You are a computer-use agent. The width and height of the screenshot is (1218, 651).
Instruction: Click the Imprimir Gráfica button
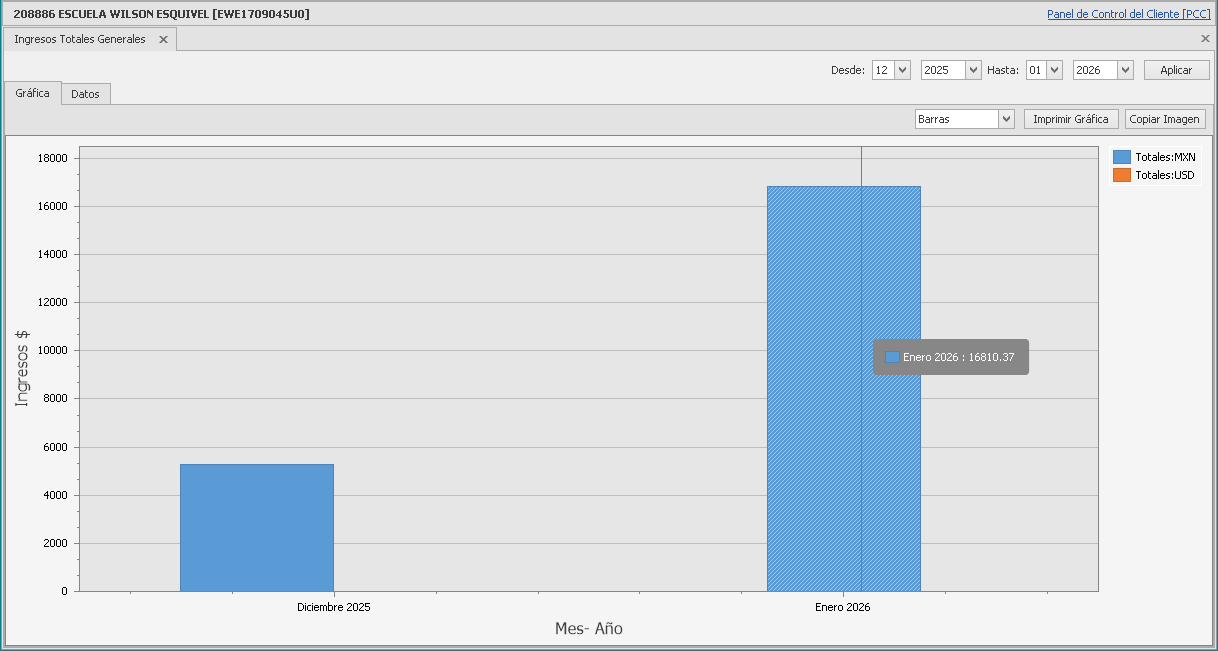[1070, 119]
